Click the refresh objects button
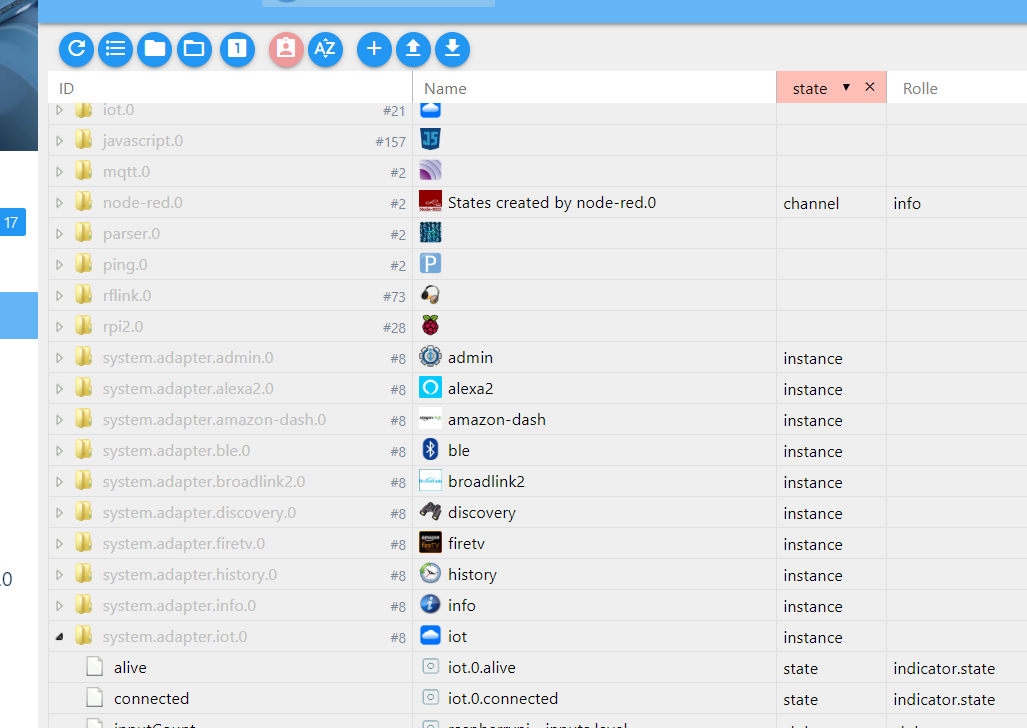Viewport: 1027px width, 728px height. tap(76, 48)
